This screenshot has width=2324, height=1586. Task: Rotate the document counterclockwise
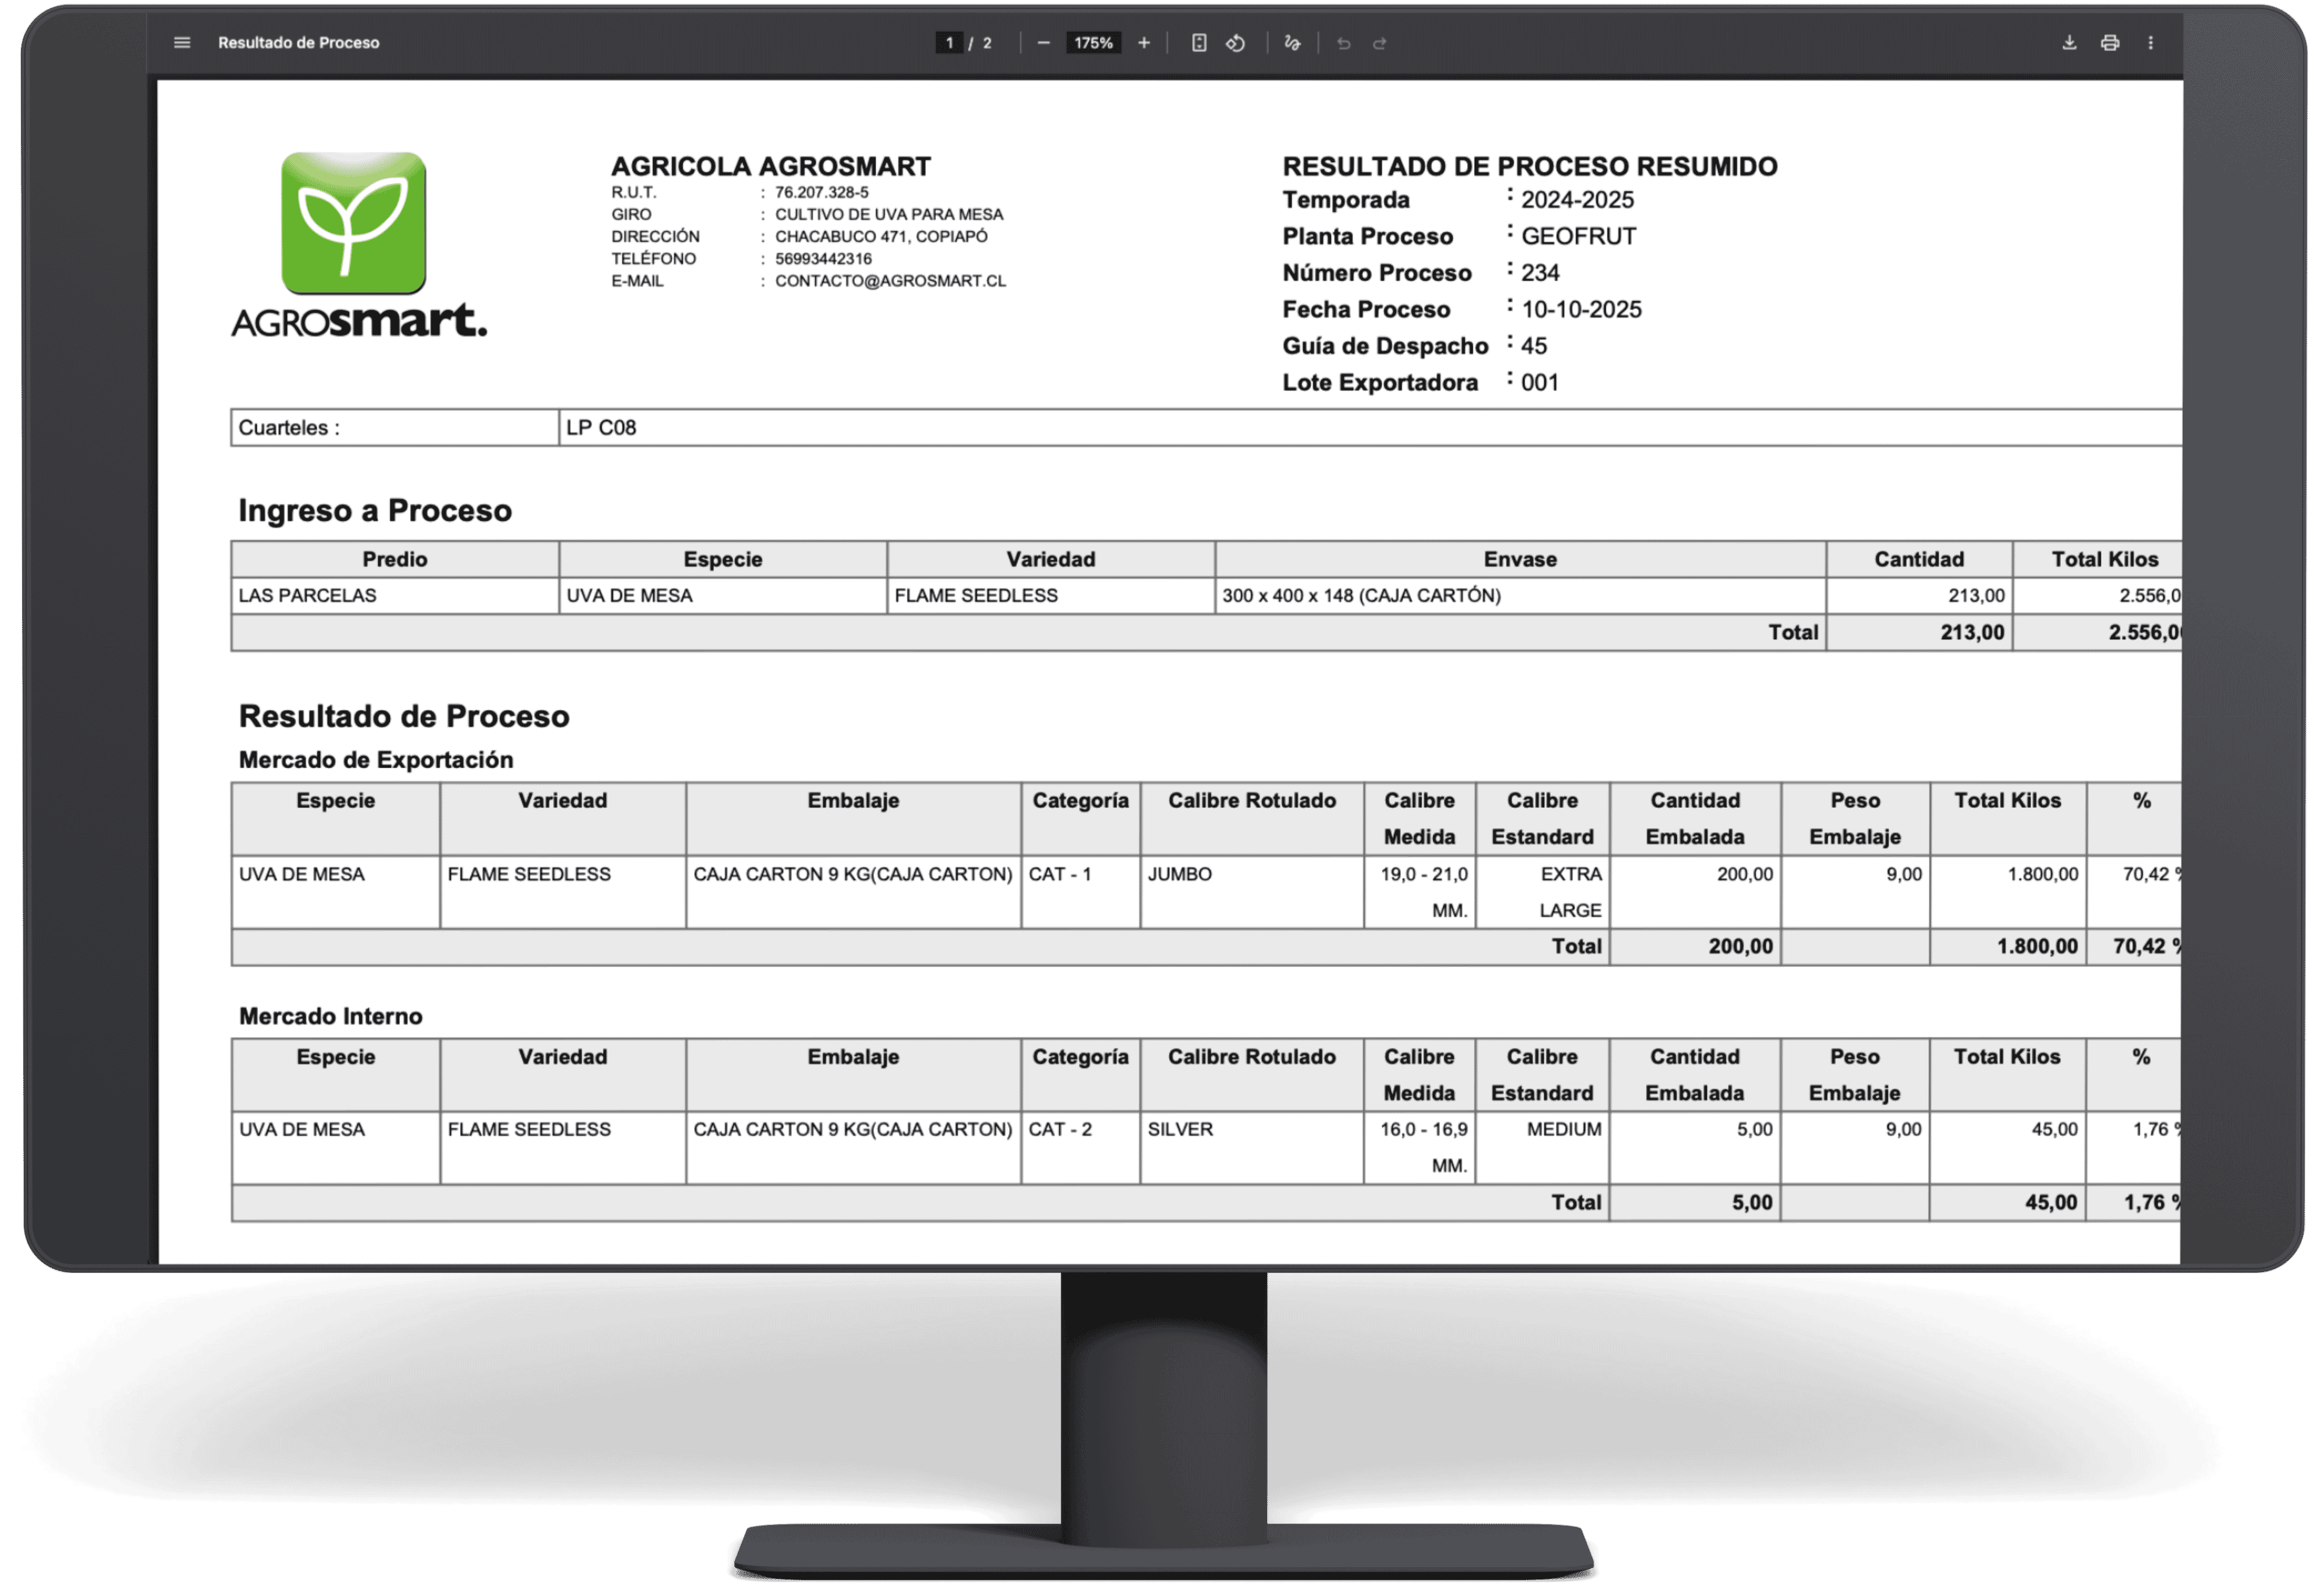(x=1236, y=43)
